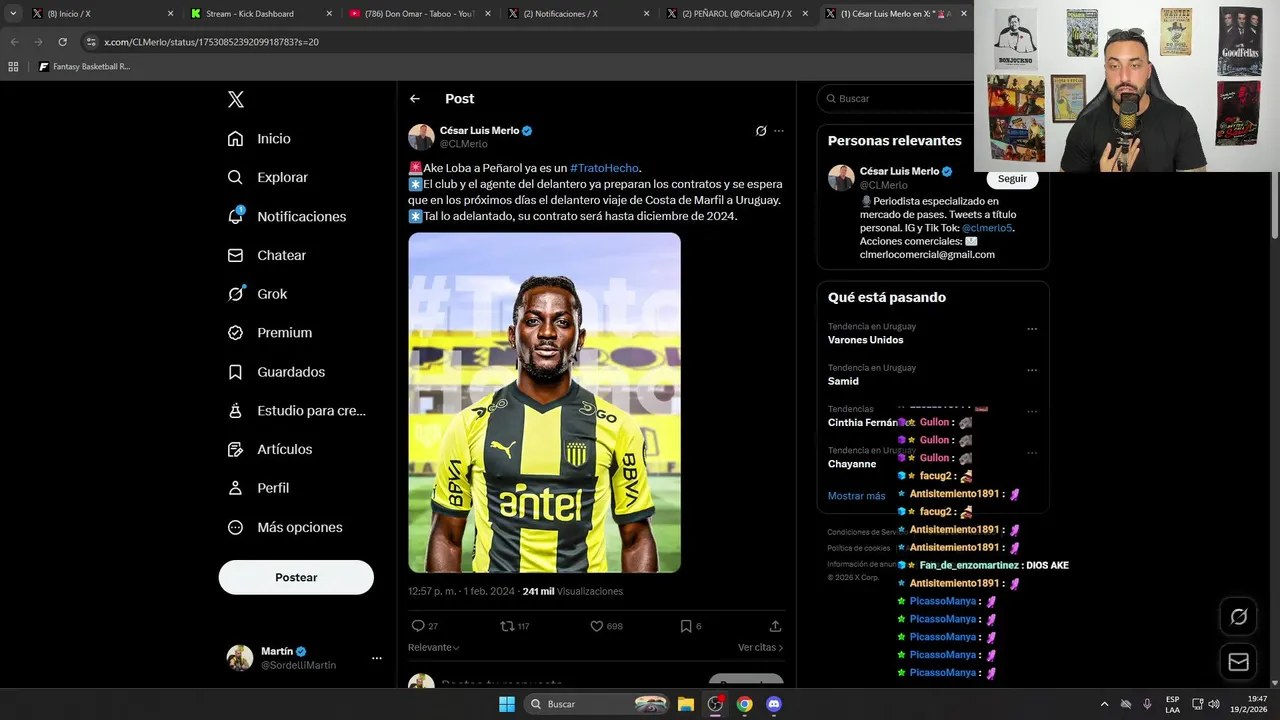Click the apps grid icon in bookmarks bar
The image size is (1280, 720).
13,67
